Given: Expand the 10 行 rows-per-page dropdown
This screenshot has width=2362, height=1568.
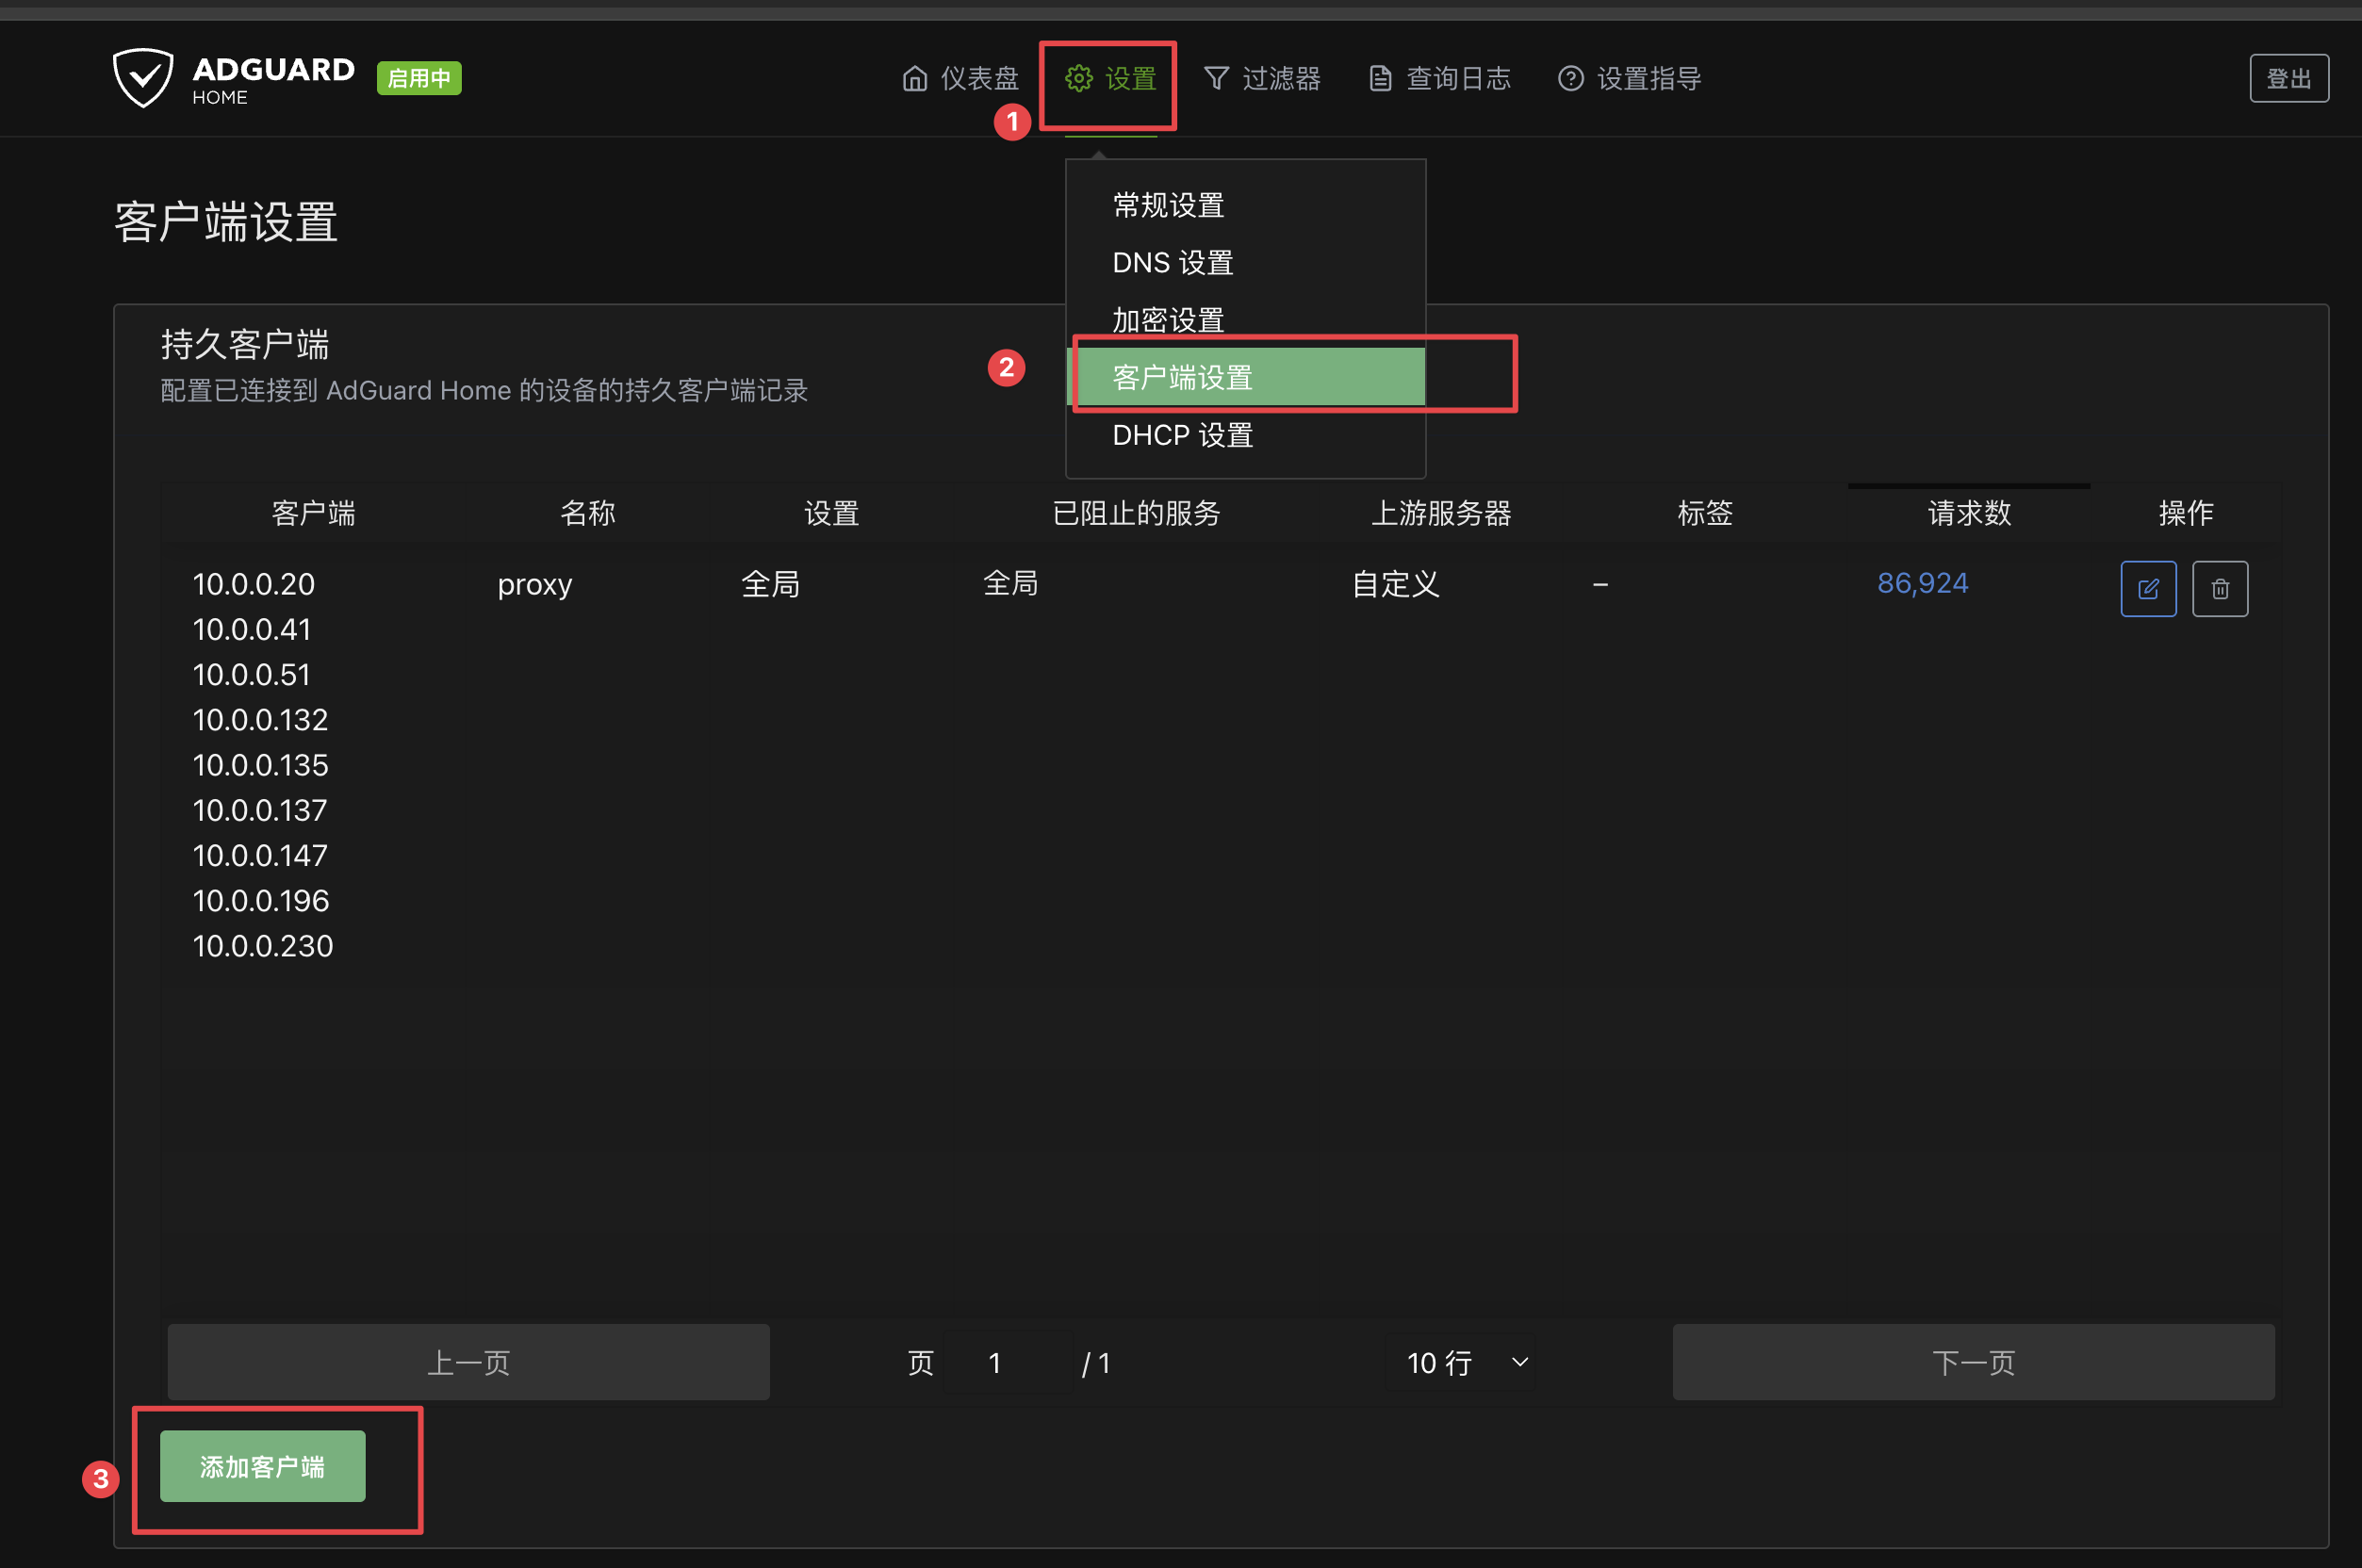Looking at the screenshot, I should pos(1463,1362).
